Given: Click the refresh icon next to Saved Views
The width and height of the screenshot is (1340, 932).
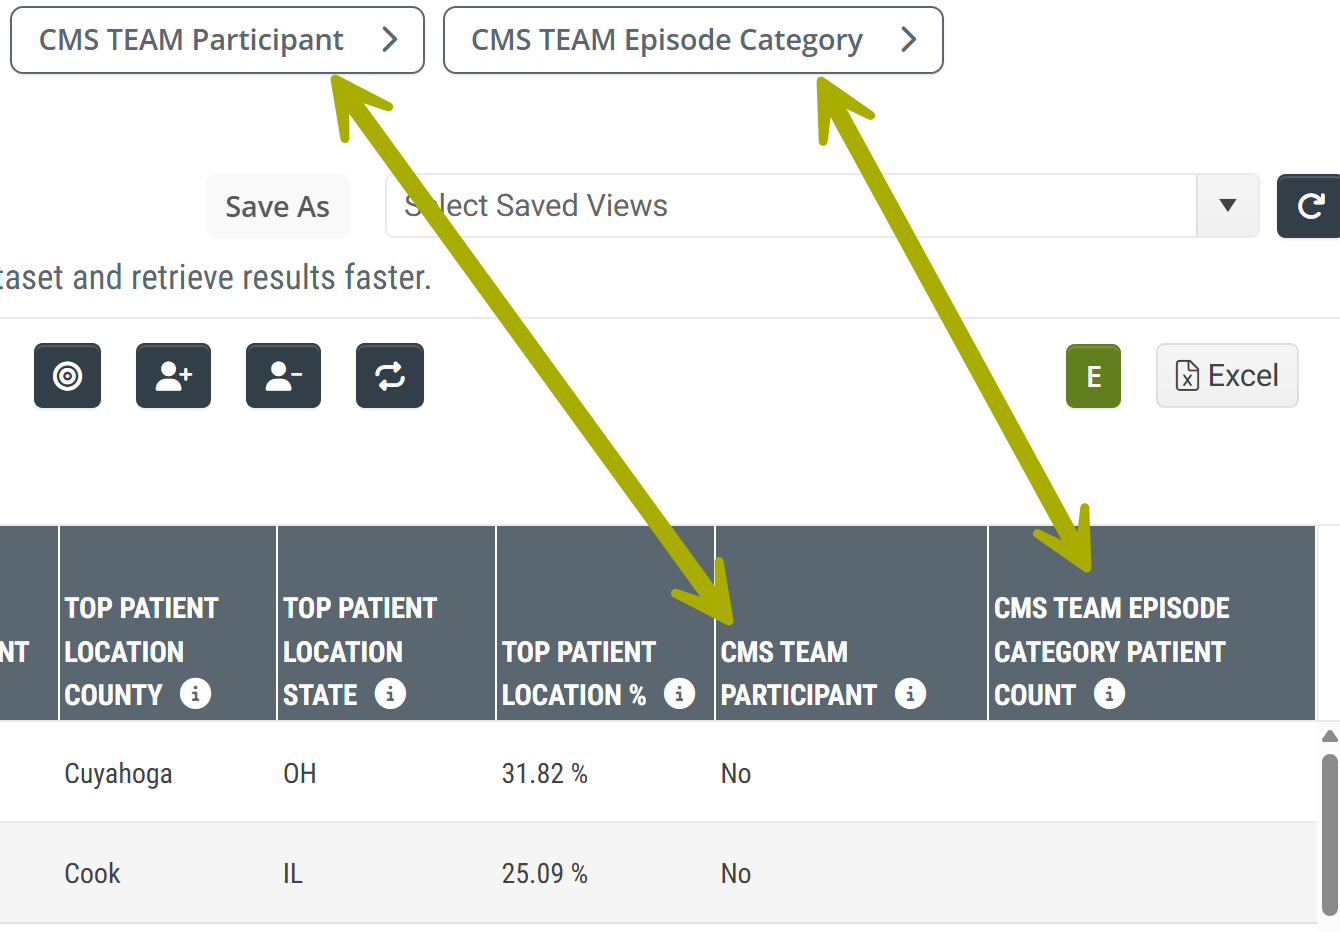Looking at the screenshot, I should point(1309,206).
